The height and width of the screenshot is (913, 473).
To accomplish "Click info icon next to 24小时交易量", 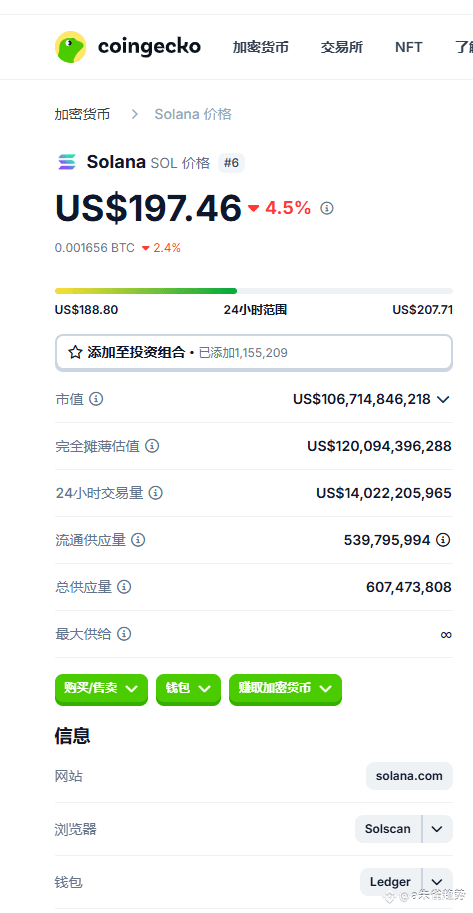I will coord(156,493).
